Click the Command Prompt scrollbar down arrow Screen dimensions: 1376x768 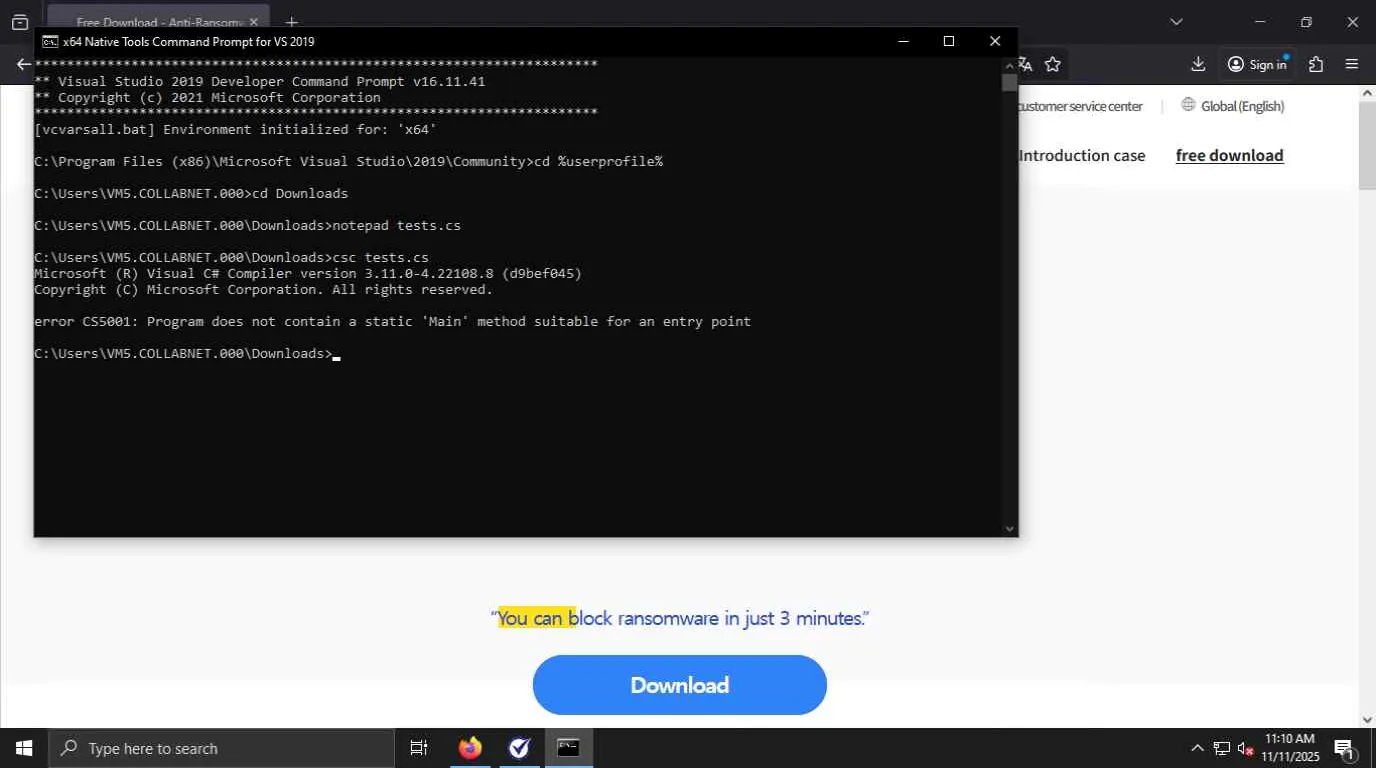point(1009,529)
